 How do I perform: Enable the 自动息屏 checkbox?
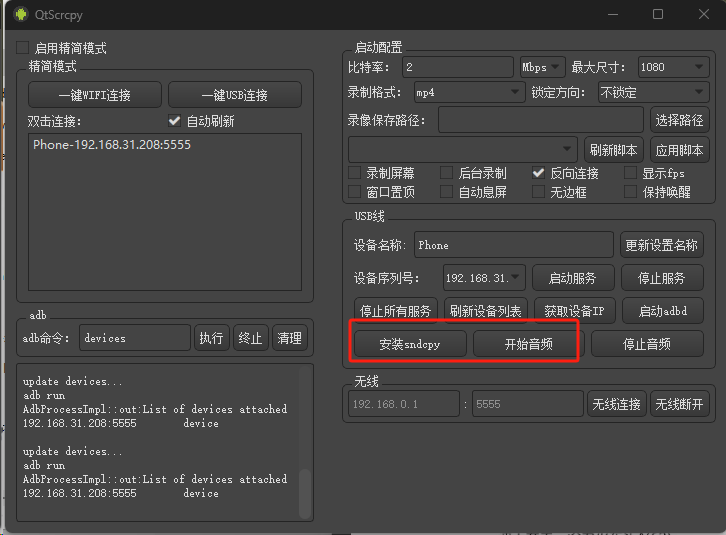446,192
